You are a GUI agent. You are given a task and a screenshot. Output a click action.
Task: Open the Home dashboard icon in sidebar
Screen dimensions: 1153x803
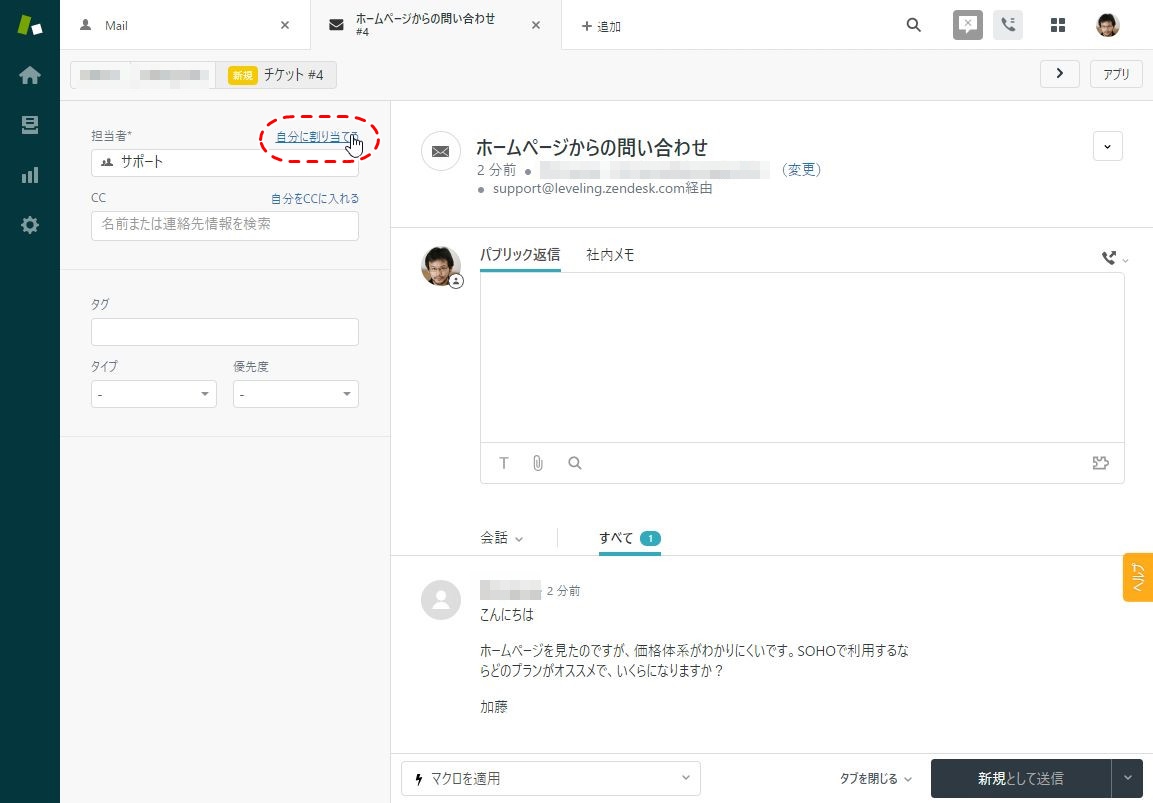pyautogui.click(x=30, y=75)
